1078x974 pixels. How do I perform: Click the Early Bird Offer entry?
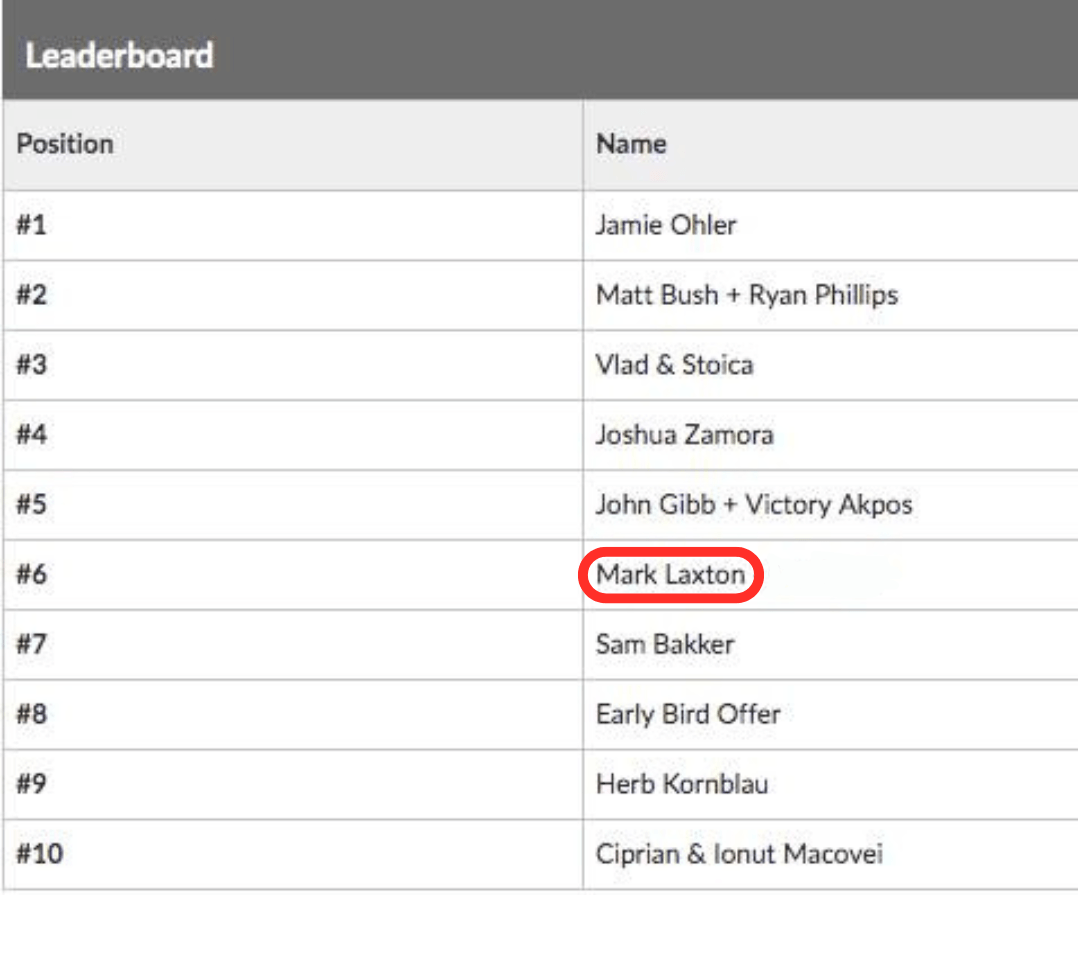coord(688,715)
